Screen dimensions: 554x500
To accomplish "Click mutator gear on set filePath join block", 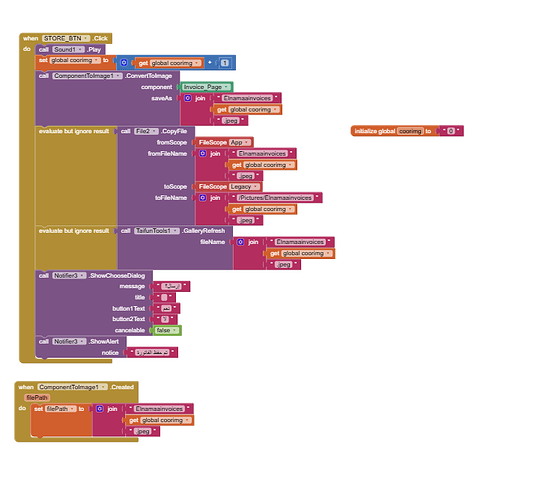I will tap(100, 408).
